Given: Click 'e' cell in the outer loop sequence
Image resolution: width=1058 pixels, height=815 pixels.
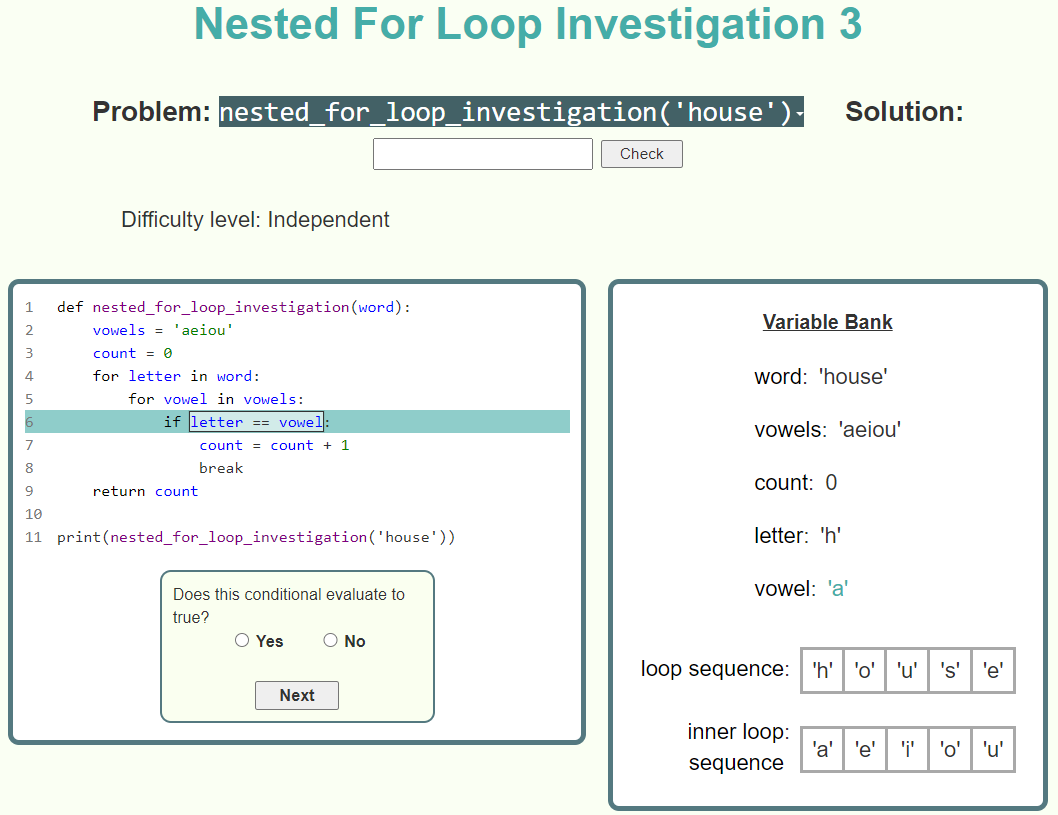Looking at the screenshot, I should coord(993,670).
